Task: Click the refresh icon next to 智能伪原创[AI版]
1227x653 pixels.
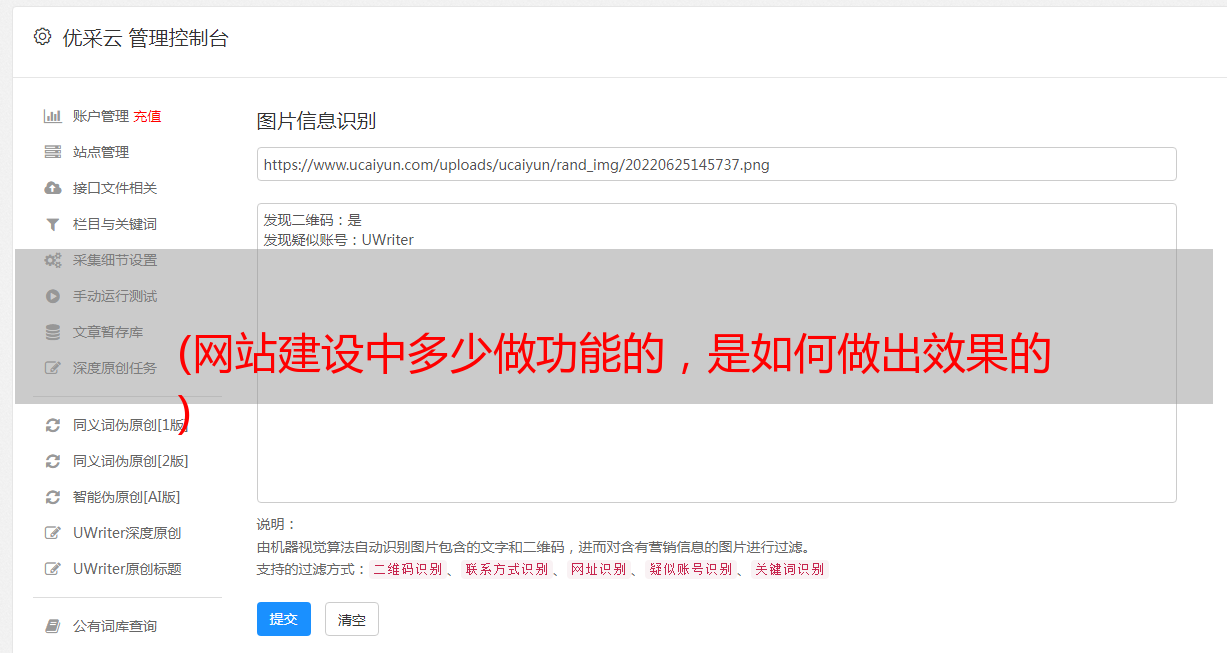Action: click(53, 497)
